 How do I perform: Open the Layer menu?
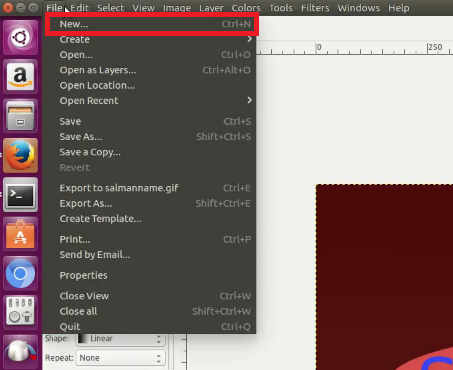pos(211,8)
